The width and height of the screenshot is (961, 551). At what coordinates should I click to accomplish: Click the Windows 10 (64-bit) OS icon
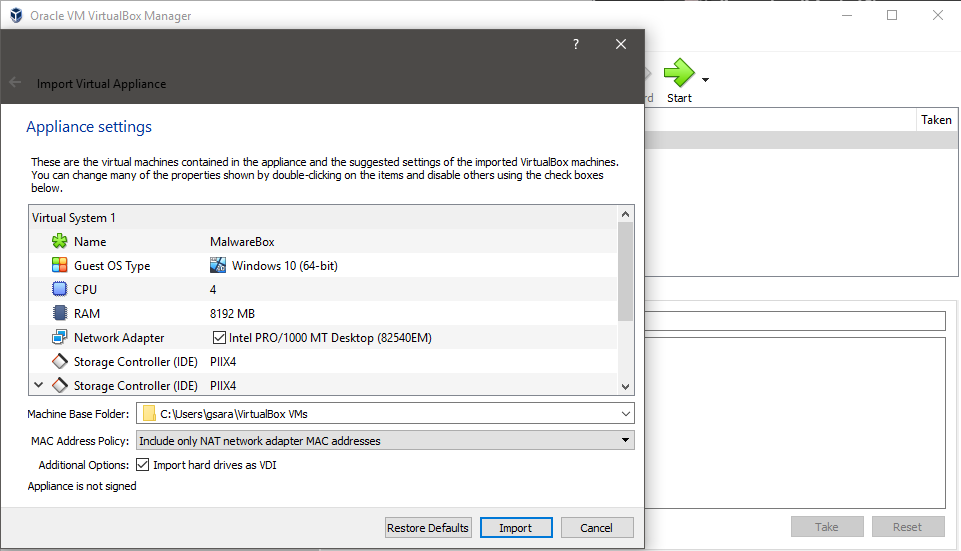point(218,265)
